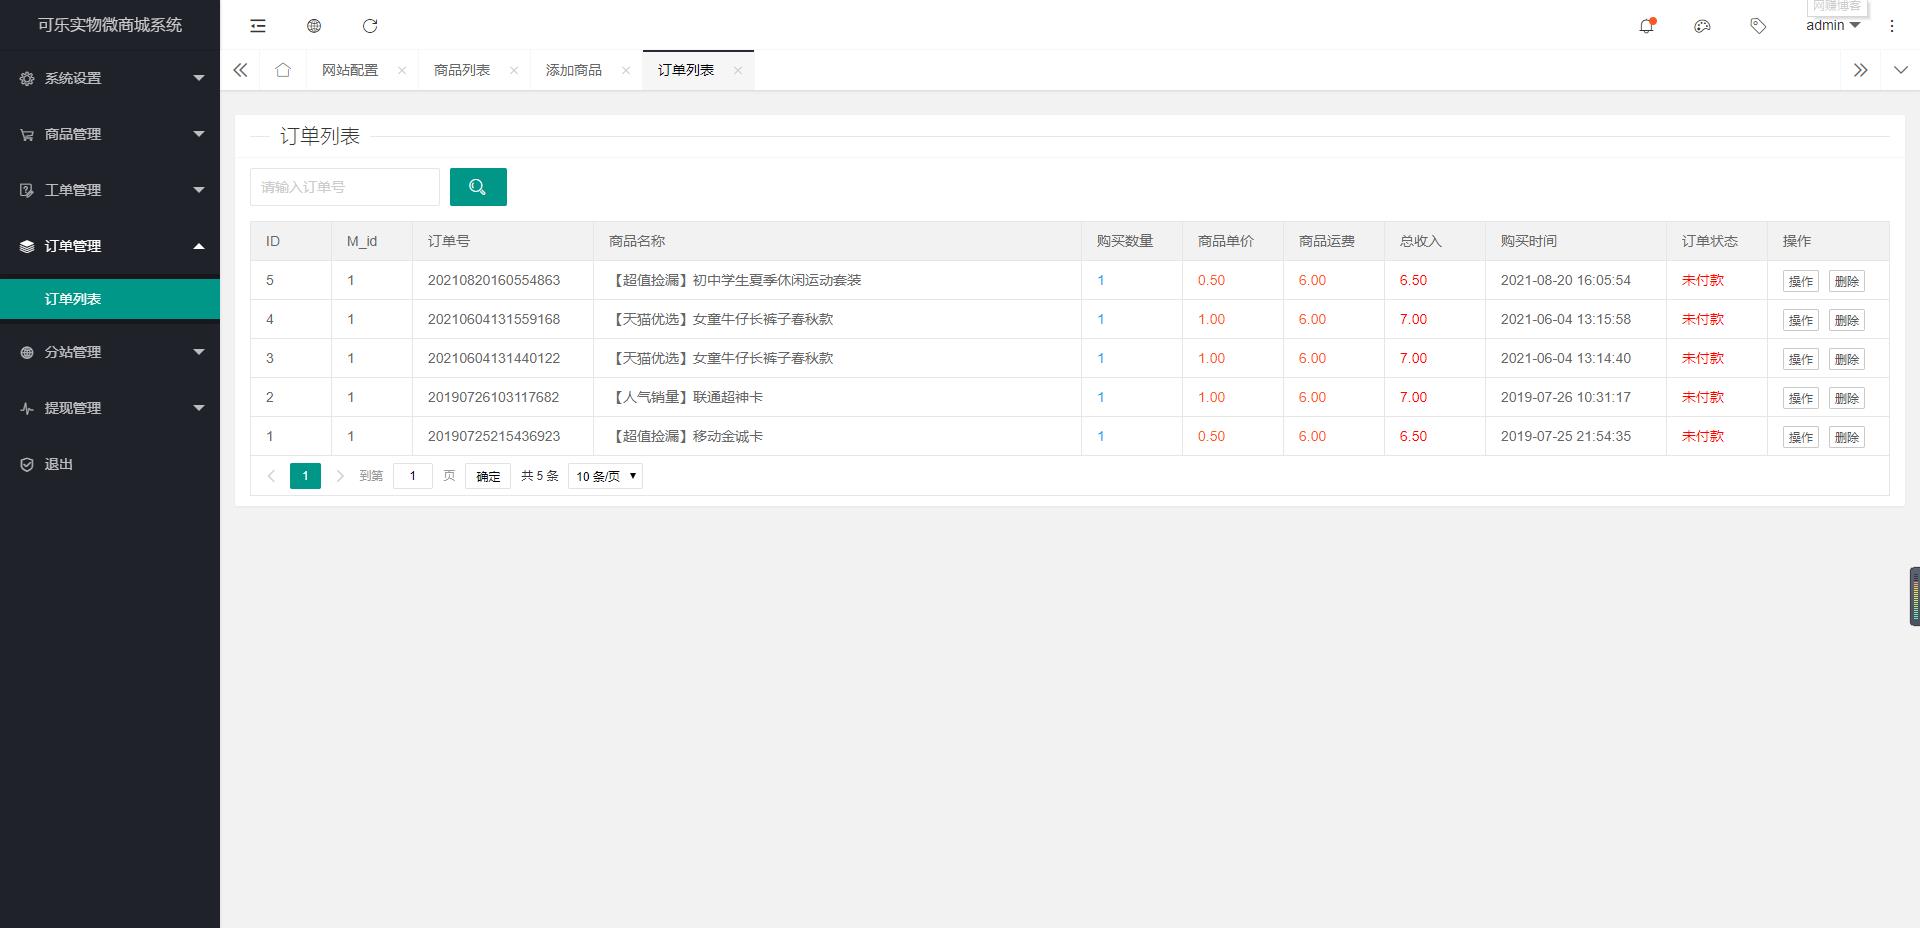This screenshot has width=1920, height=928.
Task: Go to the previous page arrow
Action: click(x=271, y=476)
